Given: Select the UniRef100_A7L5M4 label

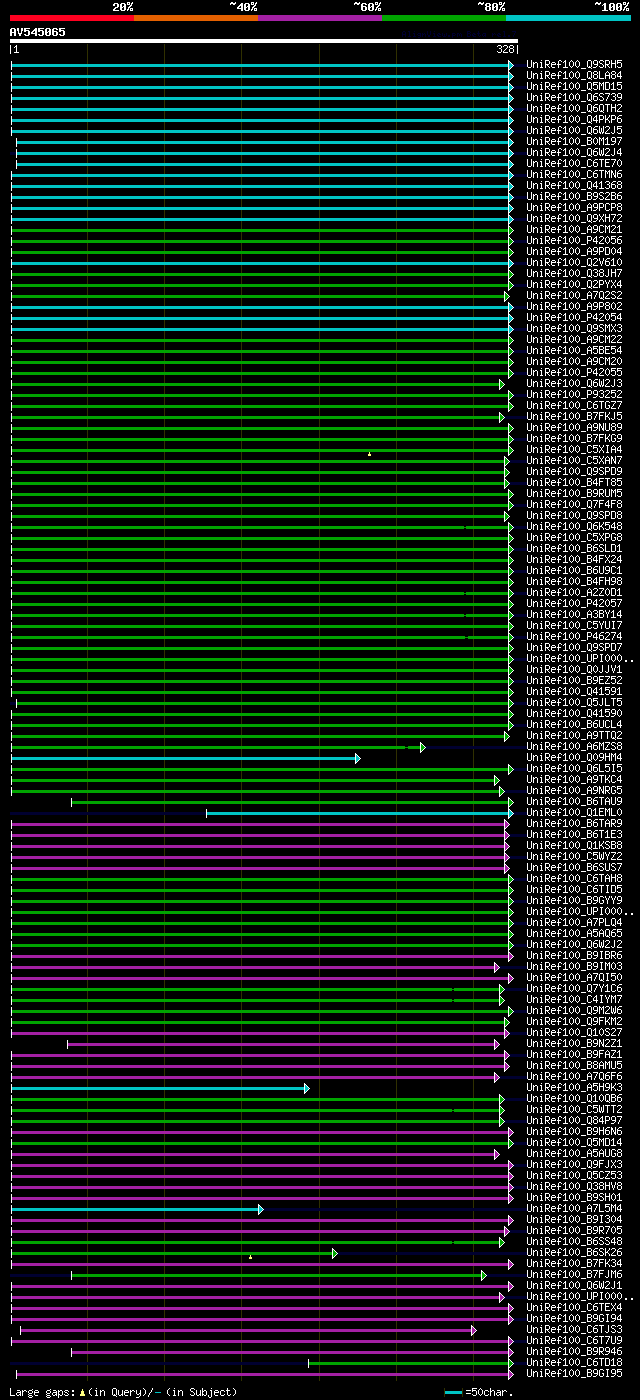Looking at the screenshot, I should [x=574, y=1208].
